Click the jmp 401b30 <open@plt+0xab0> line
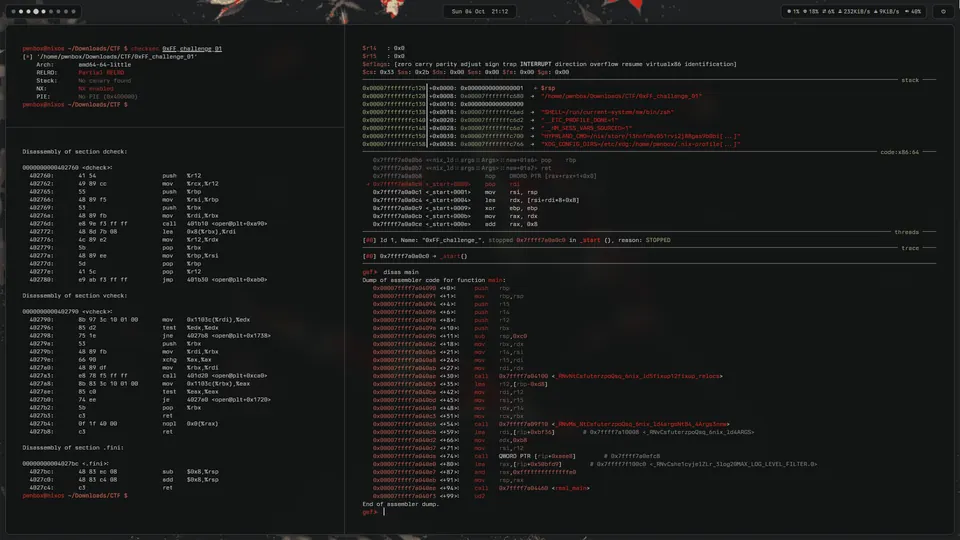The width and height of the screenshot is (960, 540). coord(148,279)
